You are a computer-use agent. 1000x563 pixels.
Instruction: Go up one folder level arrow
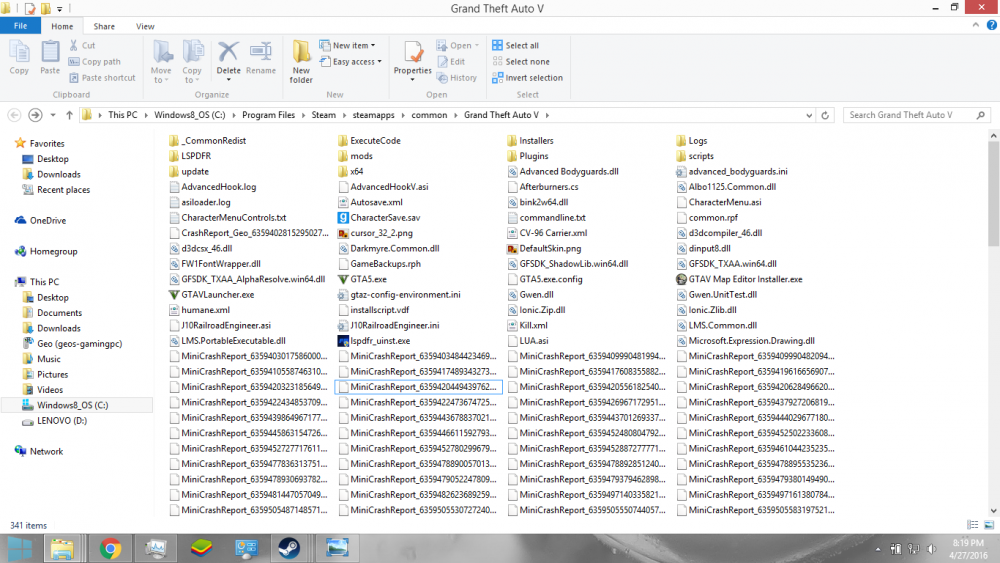pos(69,115)
